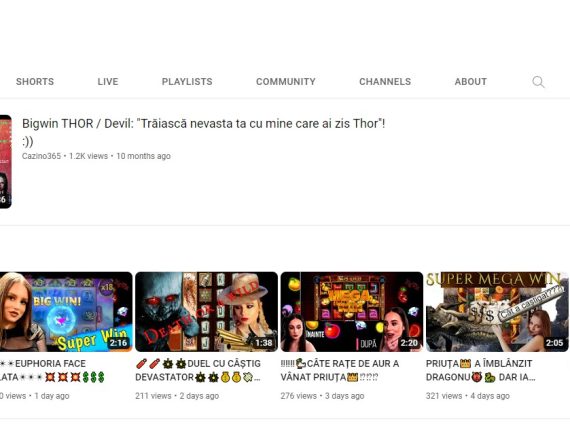Switch to the LIVE tab
This screenshot has height=430, width=570.
tap(108, 81)
